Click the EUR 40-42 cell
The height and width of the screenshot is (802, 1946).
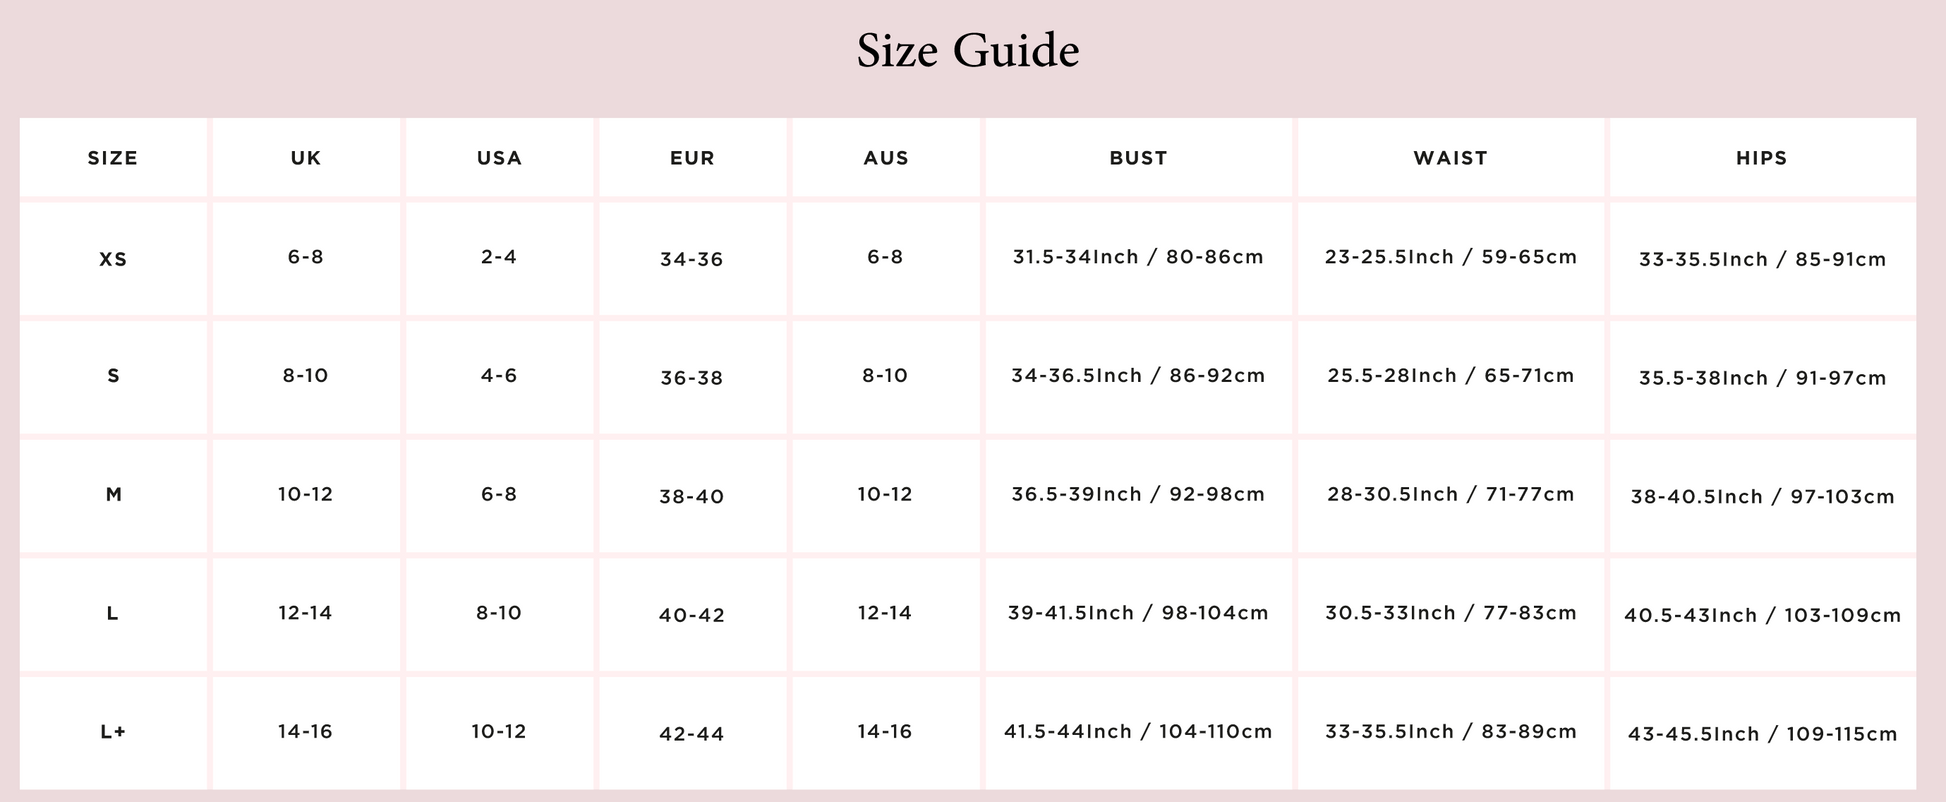[692, 615]
